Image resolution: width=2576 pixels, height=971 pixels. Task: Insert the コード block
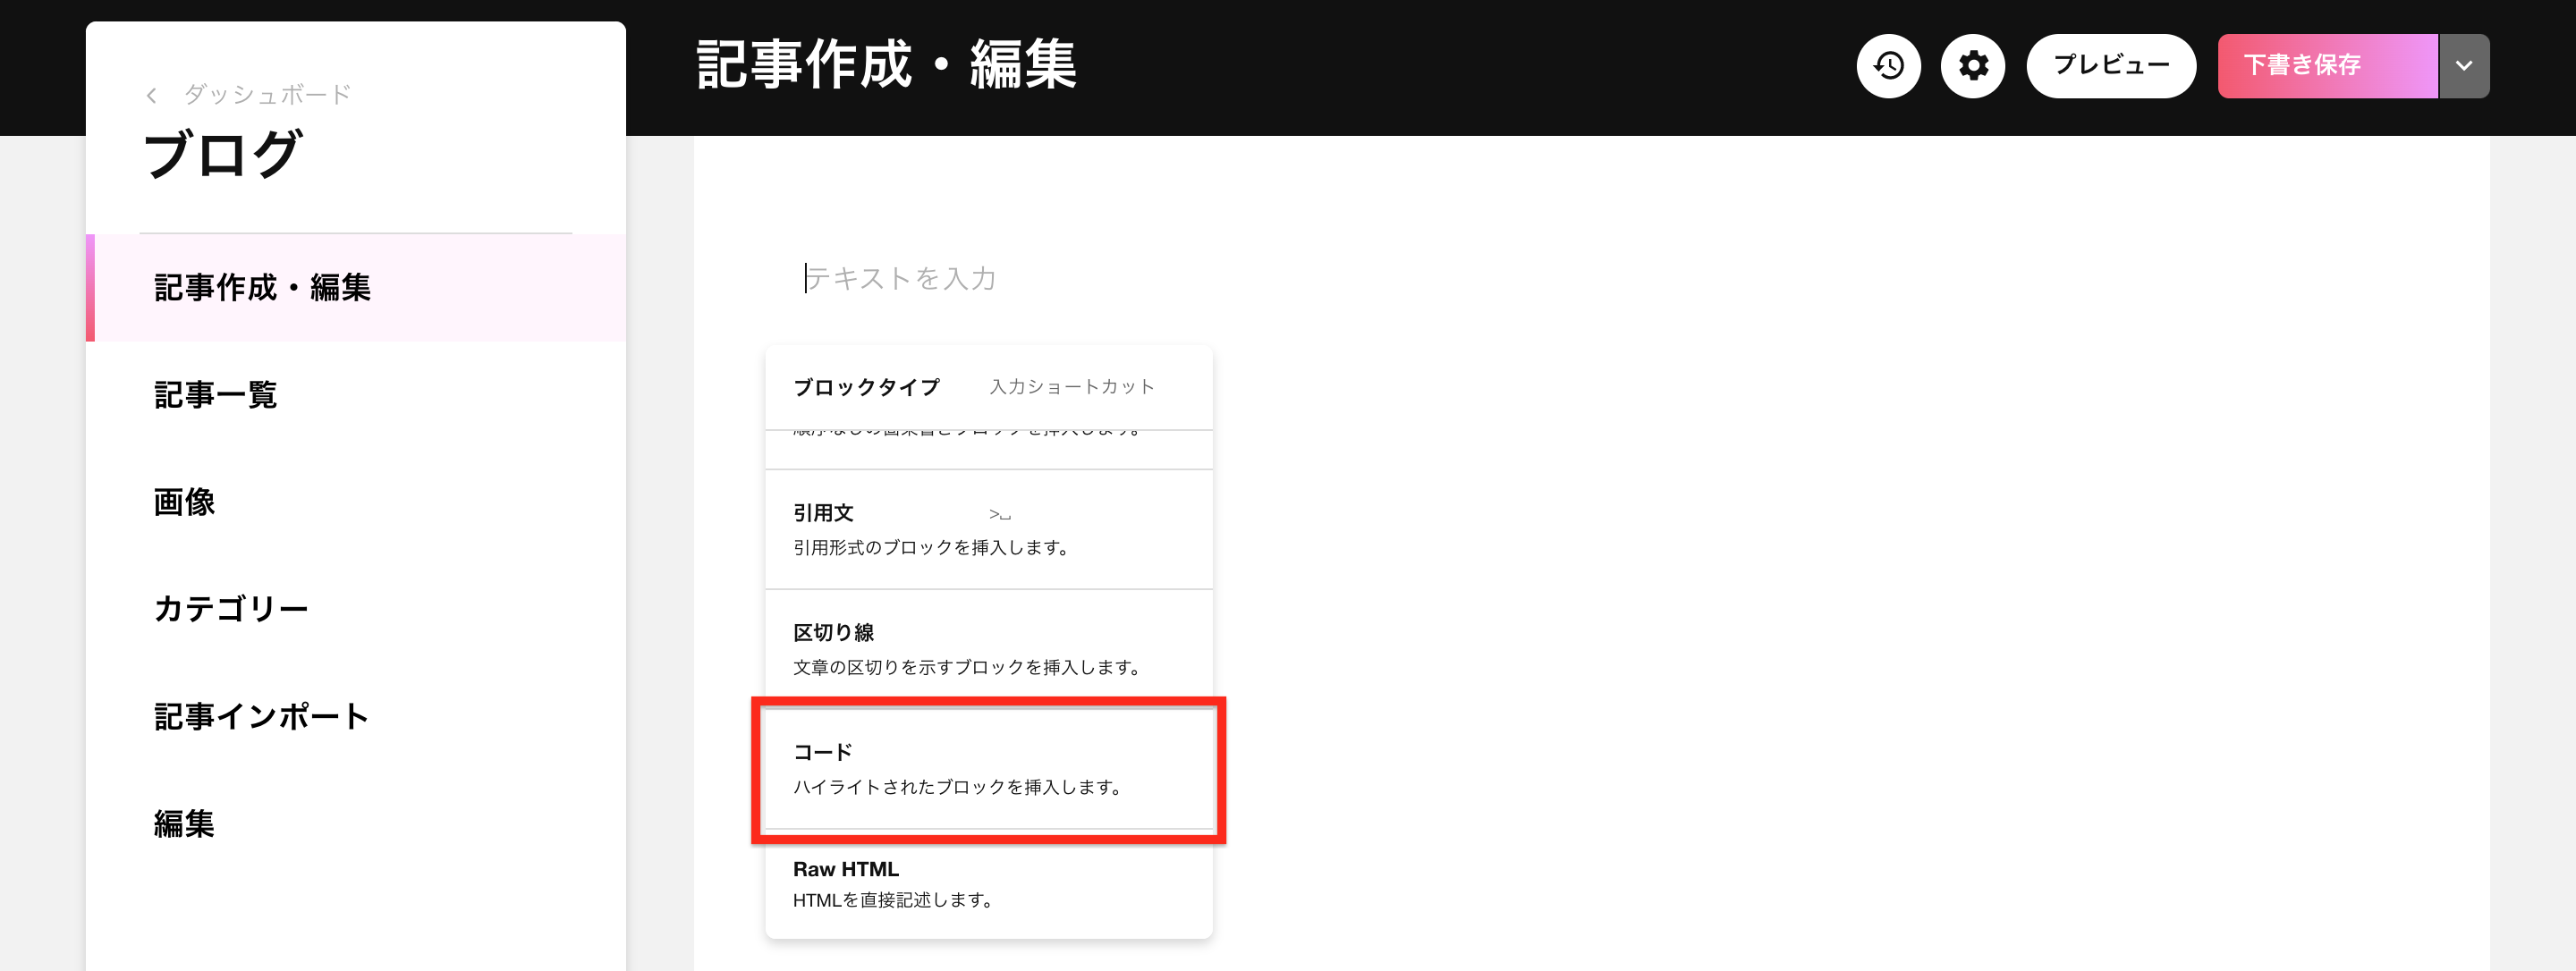989,769
